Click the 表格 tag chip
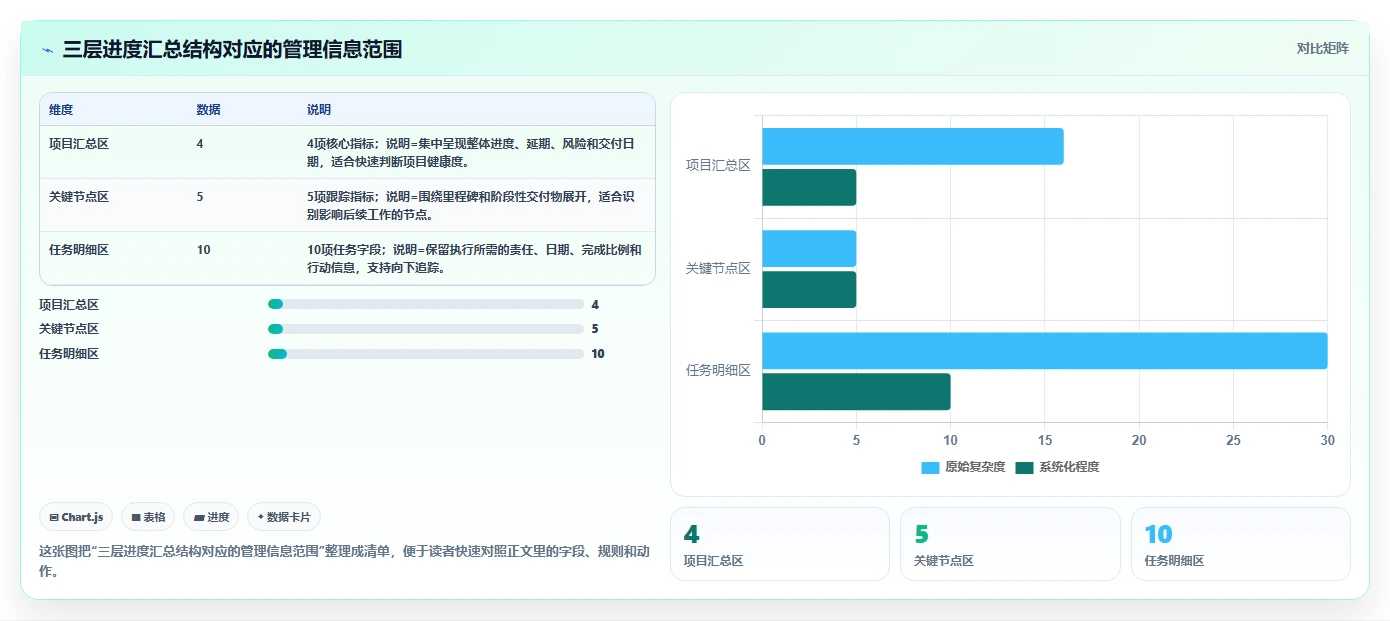The height and width of the screenshot is (621, 1390). pos(148,517)
